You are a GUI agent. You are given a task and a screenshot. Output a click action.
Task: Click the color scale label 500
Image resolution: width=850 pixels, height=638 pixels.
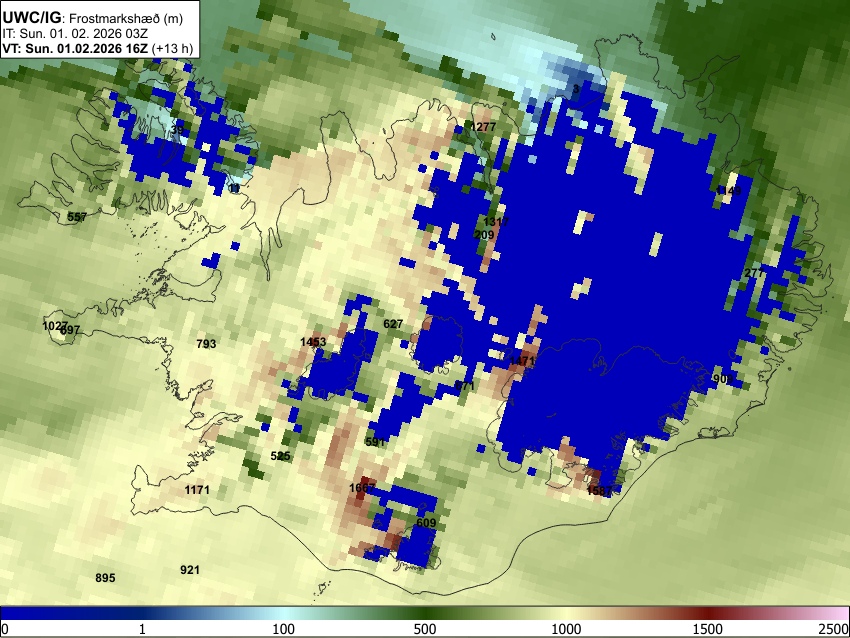[x=425, y=629]
